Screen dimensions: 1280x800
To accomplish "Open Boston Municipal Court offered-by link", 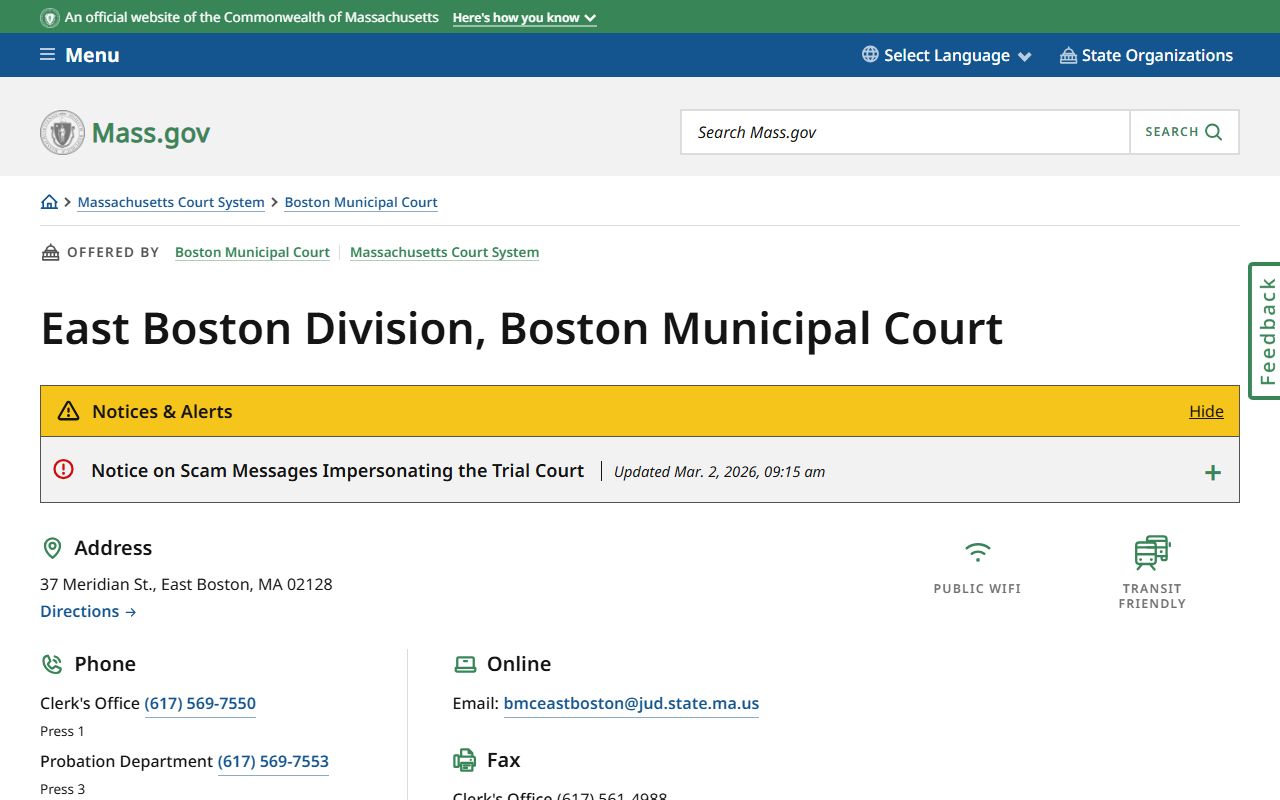I will coord(252,252).
